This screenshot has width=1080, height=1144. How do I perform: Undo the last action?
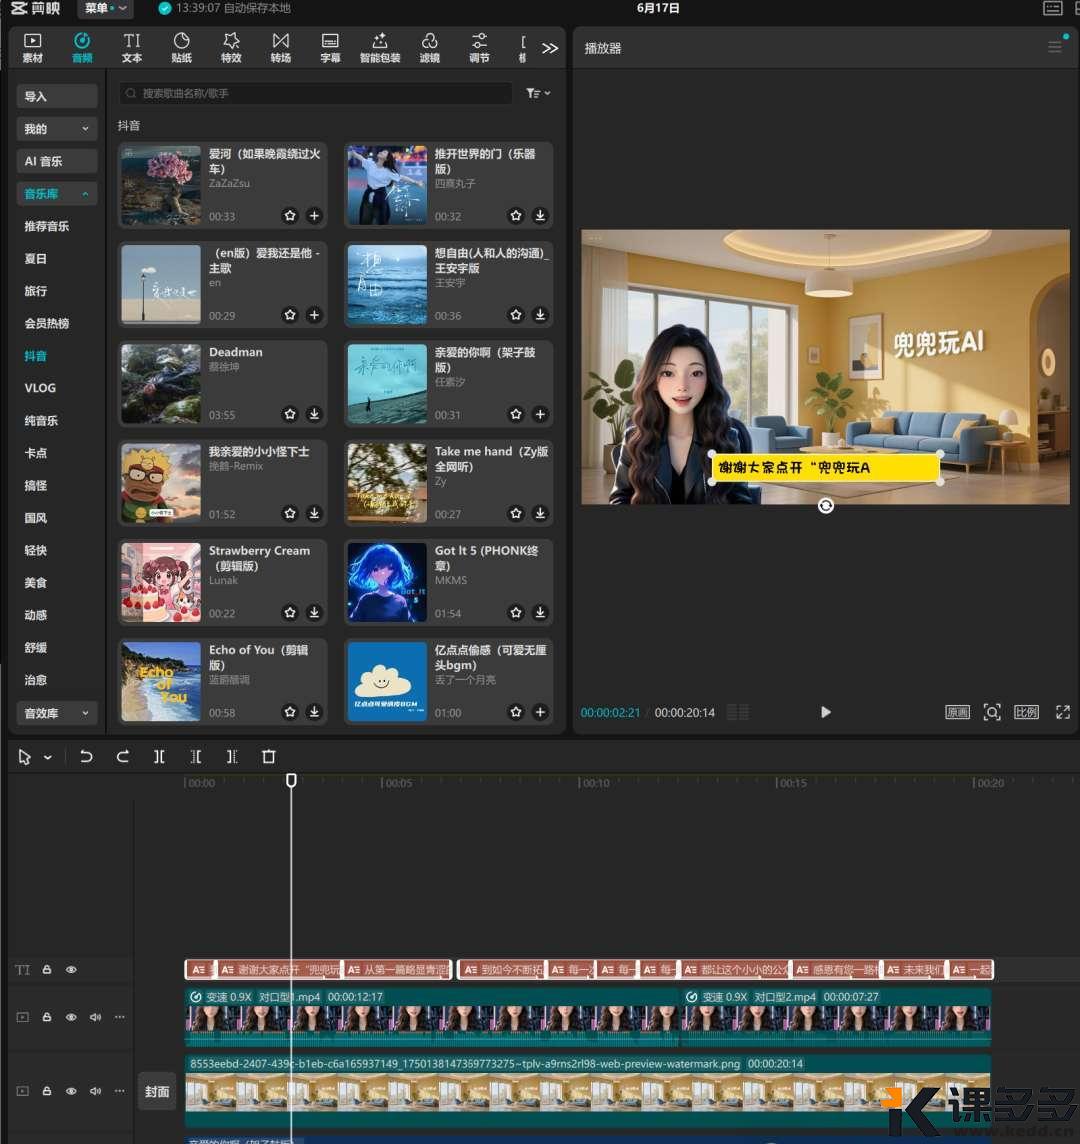point(86,757)
